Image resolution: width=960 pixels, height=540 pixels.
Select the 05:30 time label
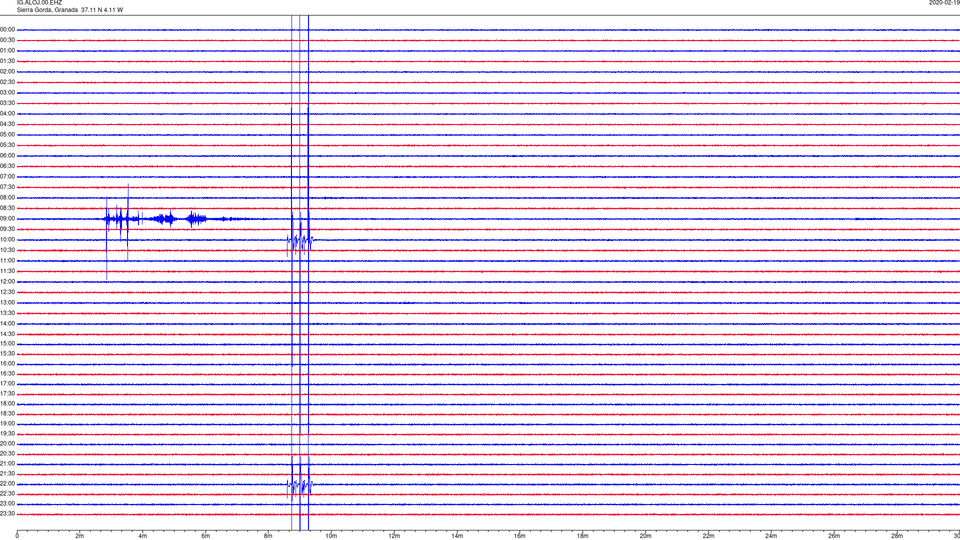(x=7, y=145)
